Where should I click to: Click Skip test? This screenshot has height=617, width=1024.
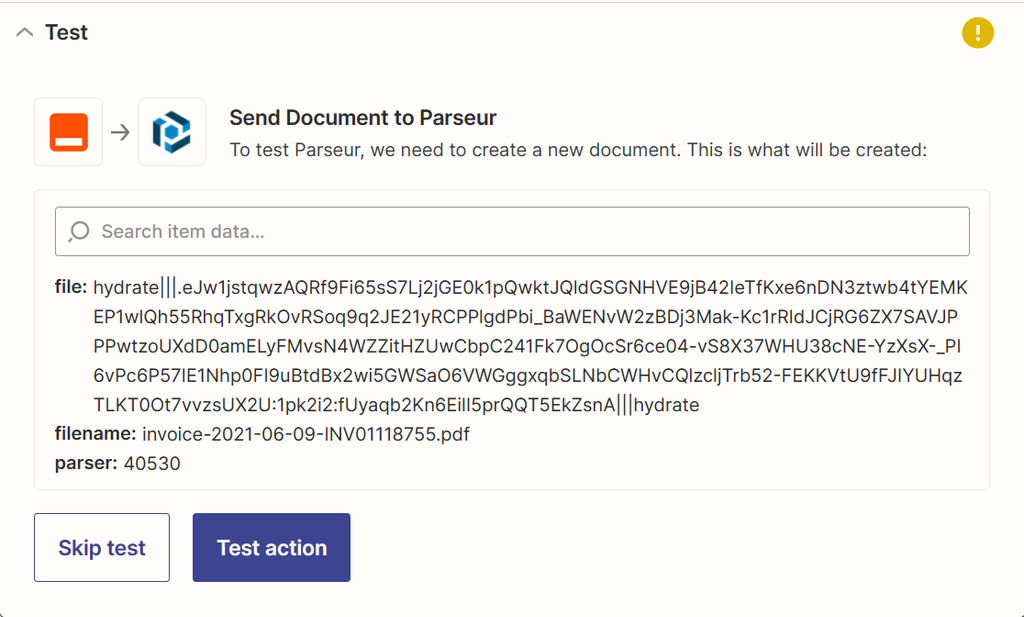pos(101,547)
